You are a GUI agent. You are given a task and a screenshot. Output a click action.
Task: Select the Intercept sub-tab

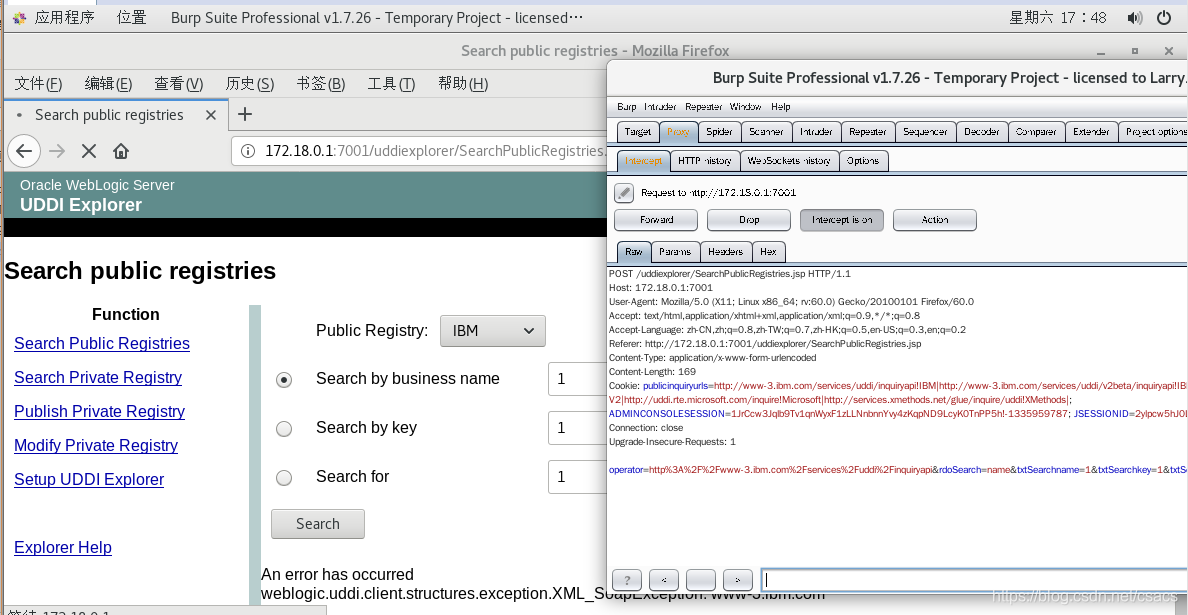click(644, 161)
